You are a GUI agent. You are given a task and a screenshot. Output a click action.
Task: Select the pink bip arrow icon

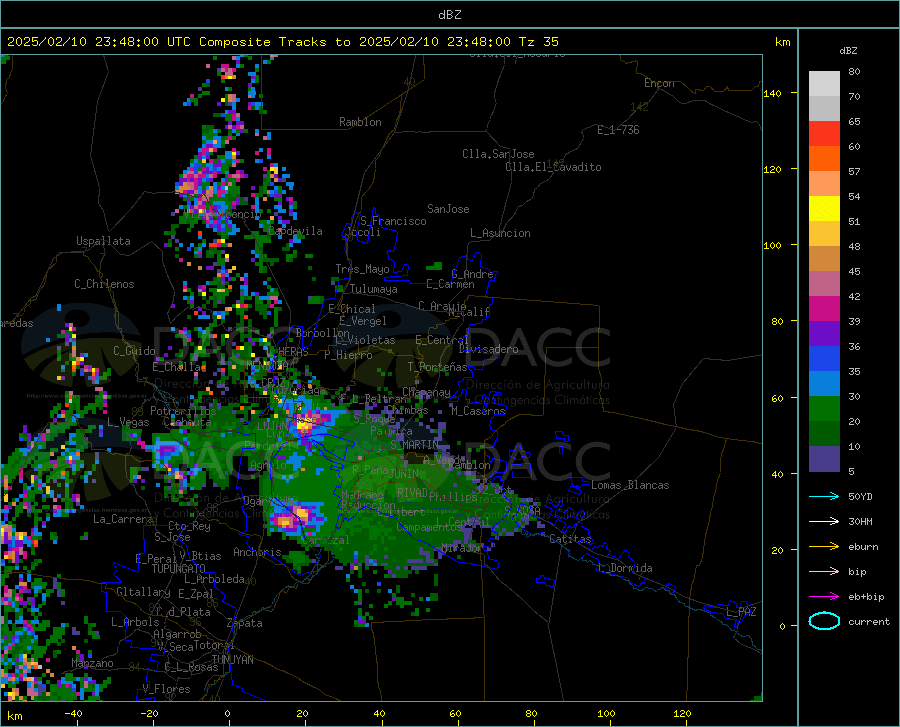point(824,572)
